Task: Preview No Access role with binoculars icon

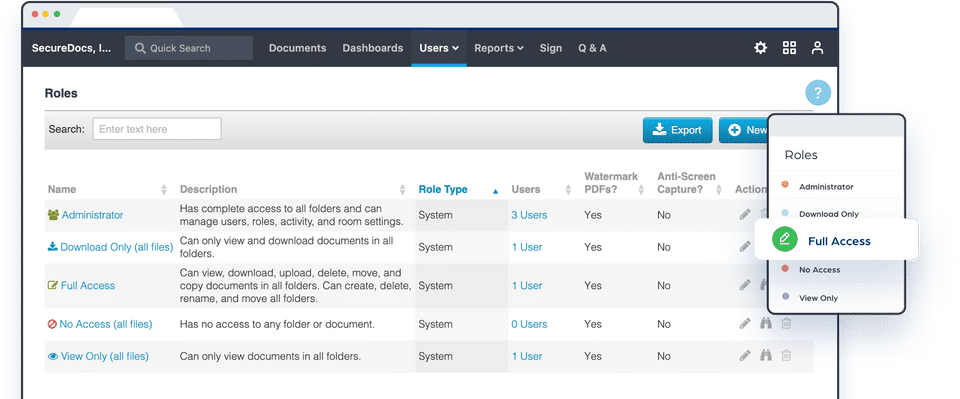Action: (x=765, y=323)
